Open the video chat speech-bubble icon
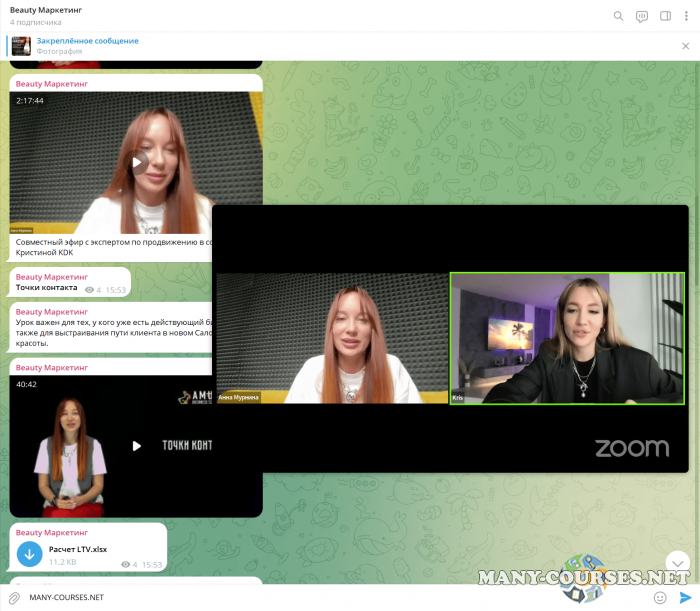700x611 pixels. coord(642,16)
